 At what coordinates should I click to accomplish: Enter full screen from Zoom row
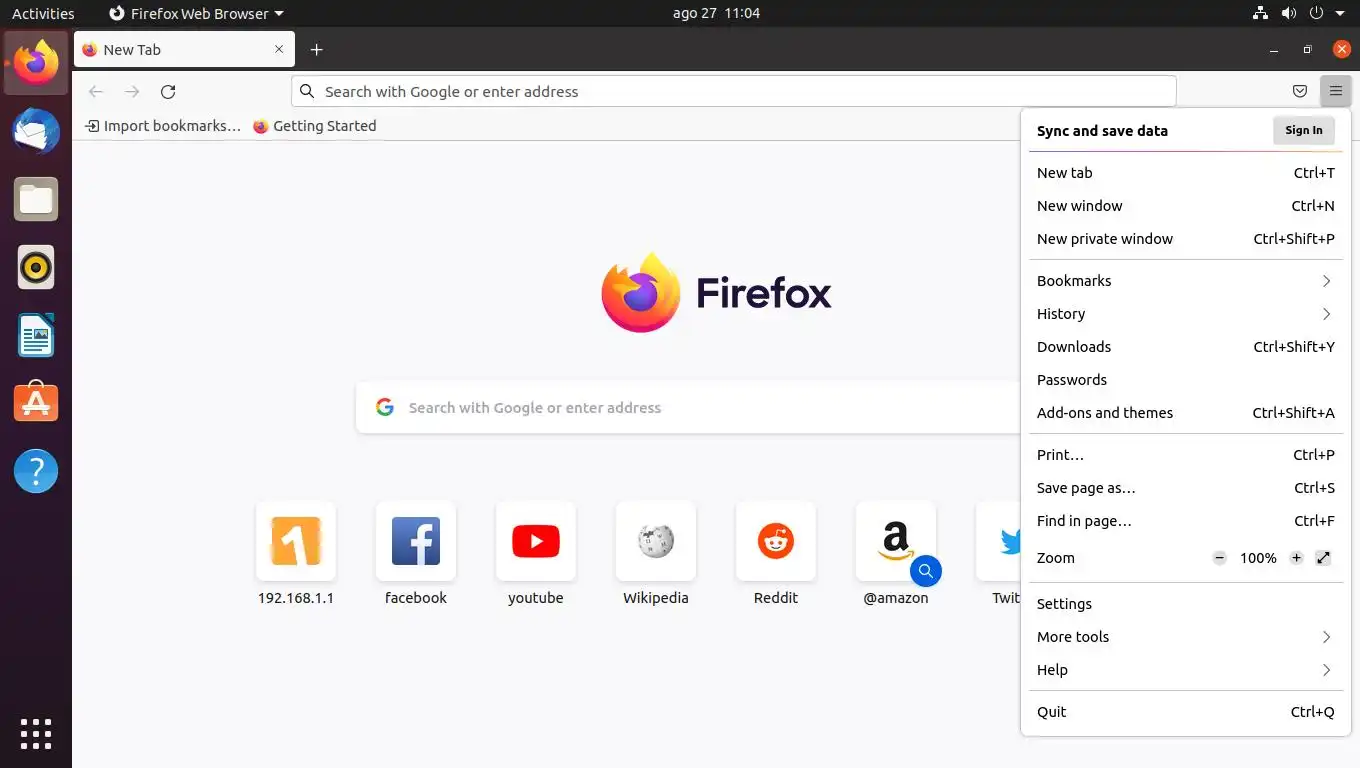(x=1323, y=558)
